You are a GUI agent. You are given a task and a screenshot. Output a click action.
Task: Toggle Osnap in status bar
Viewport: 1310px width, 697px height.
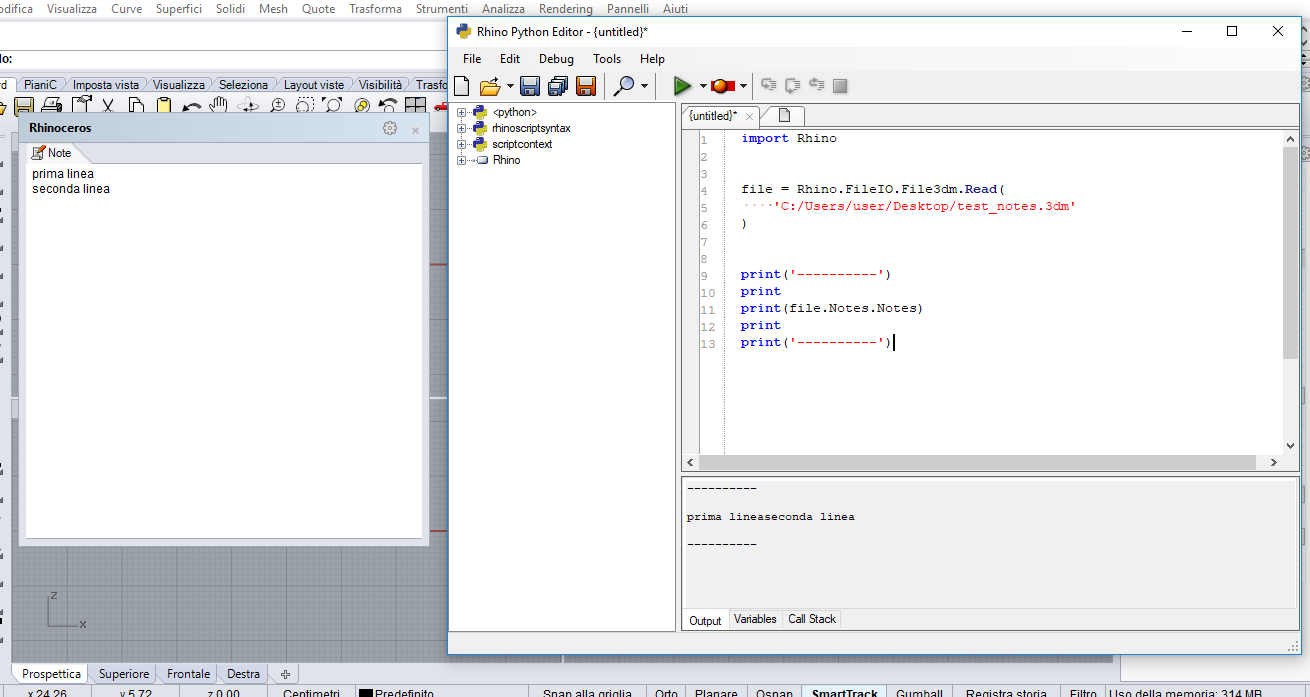775,693
